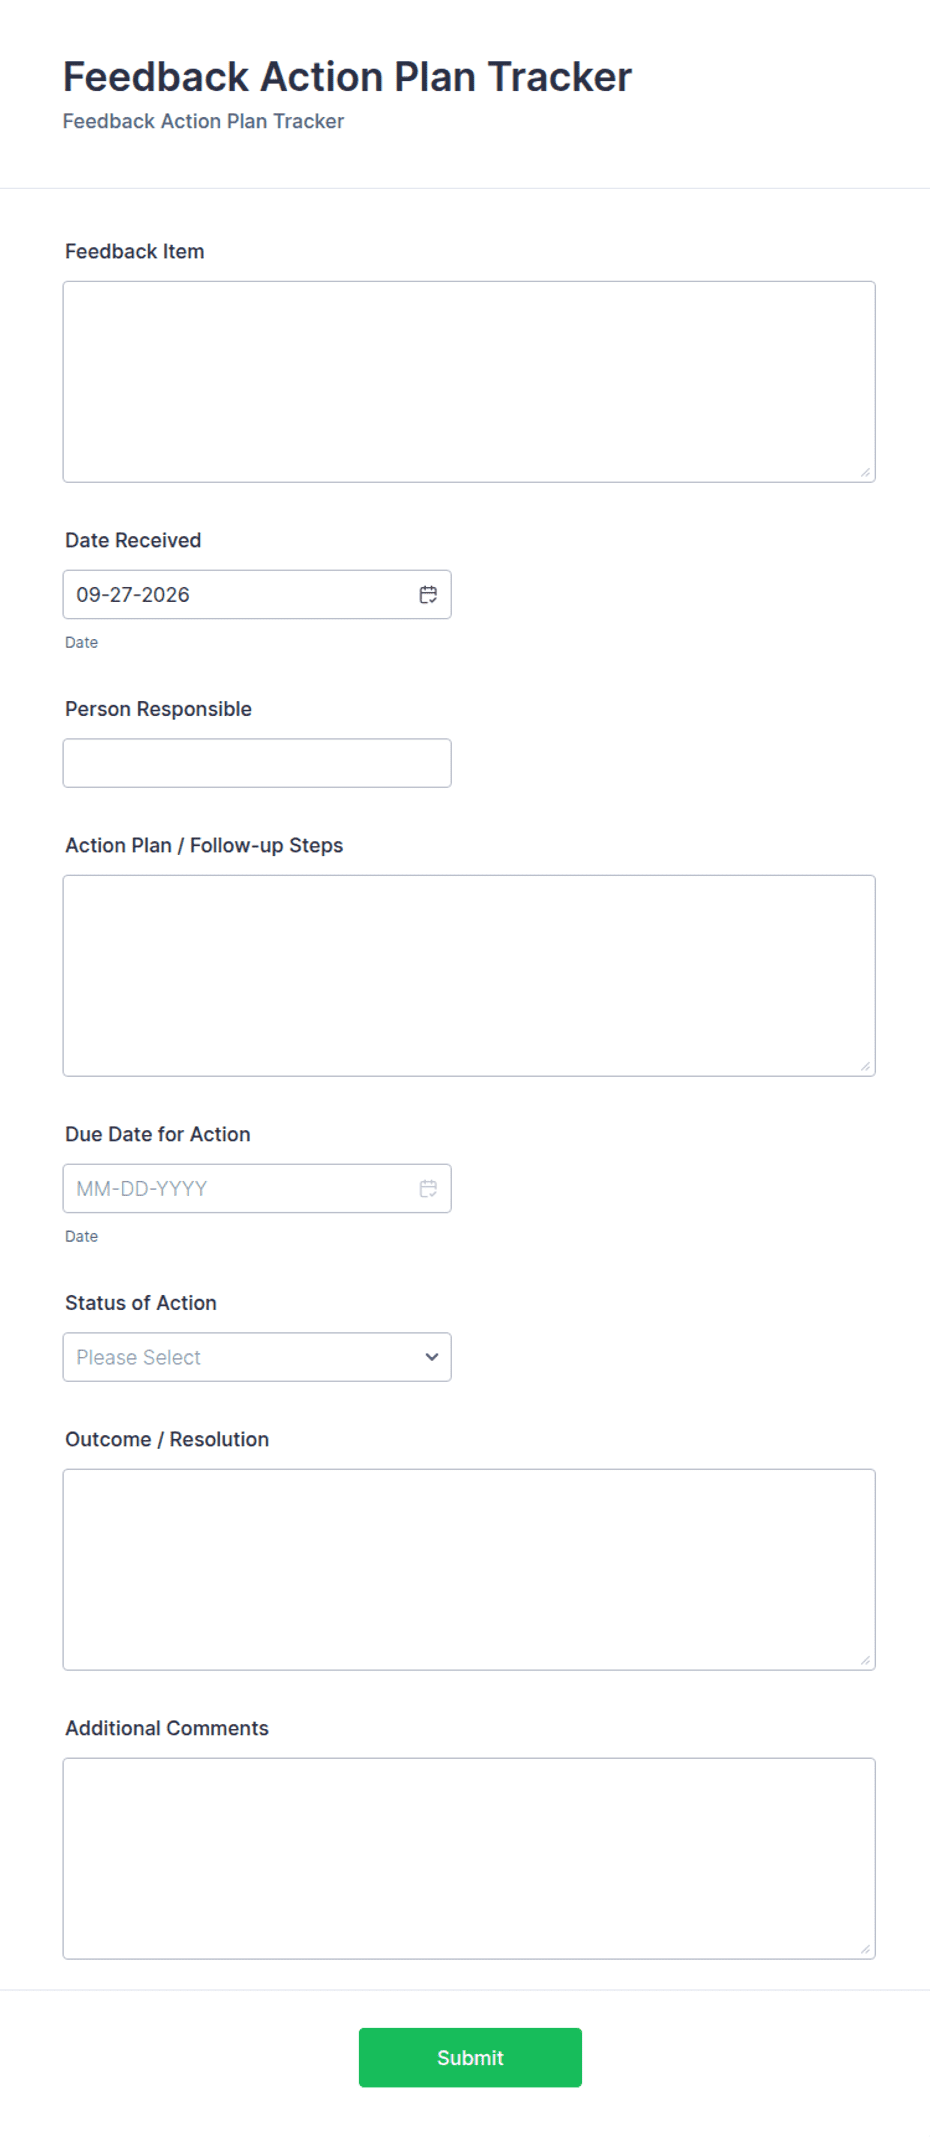This screenshot has width=930, height=2137.
Task: Click the Feedback Item label
Action: point(135,252)
